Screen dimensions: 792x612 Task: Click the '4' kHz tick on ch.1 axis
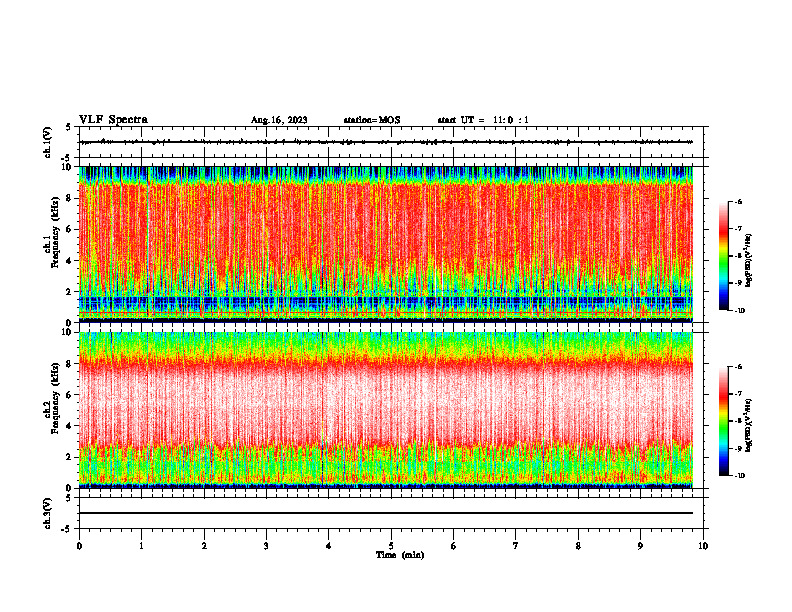70,261
